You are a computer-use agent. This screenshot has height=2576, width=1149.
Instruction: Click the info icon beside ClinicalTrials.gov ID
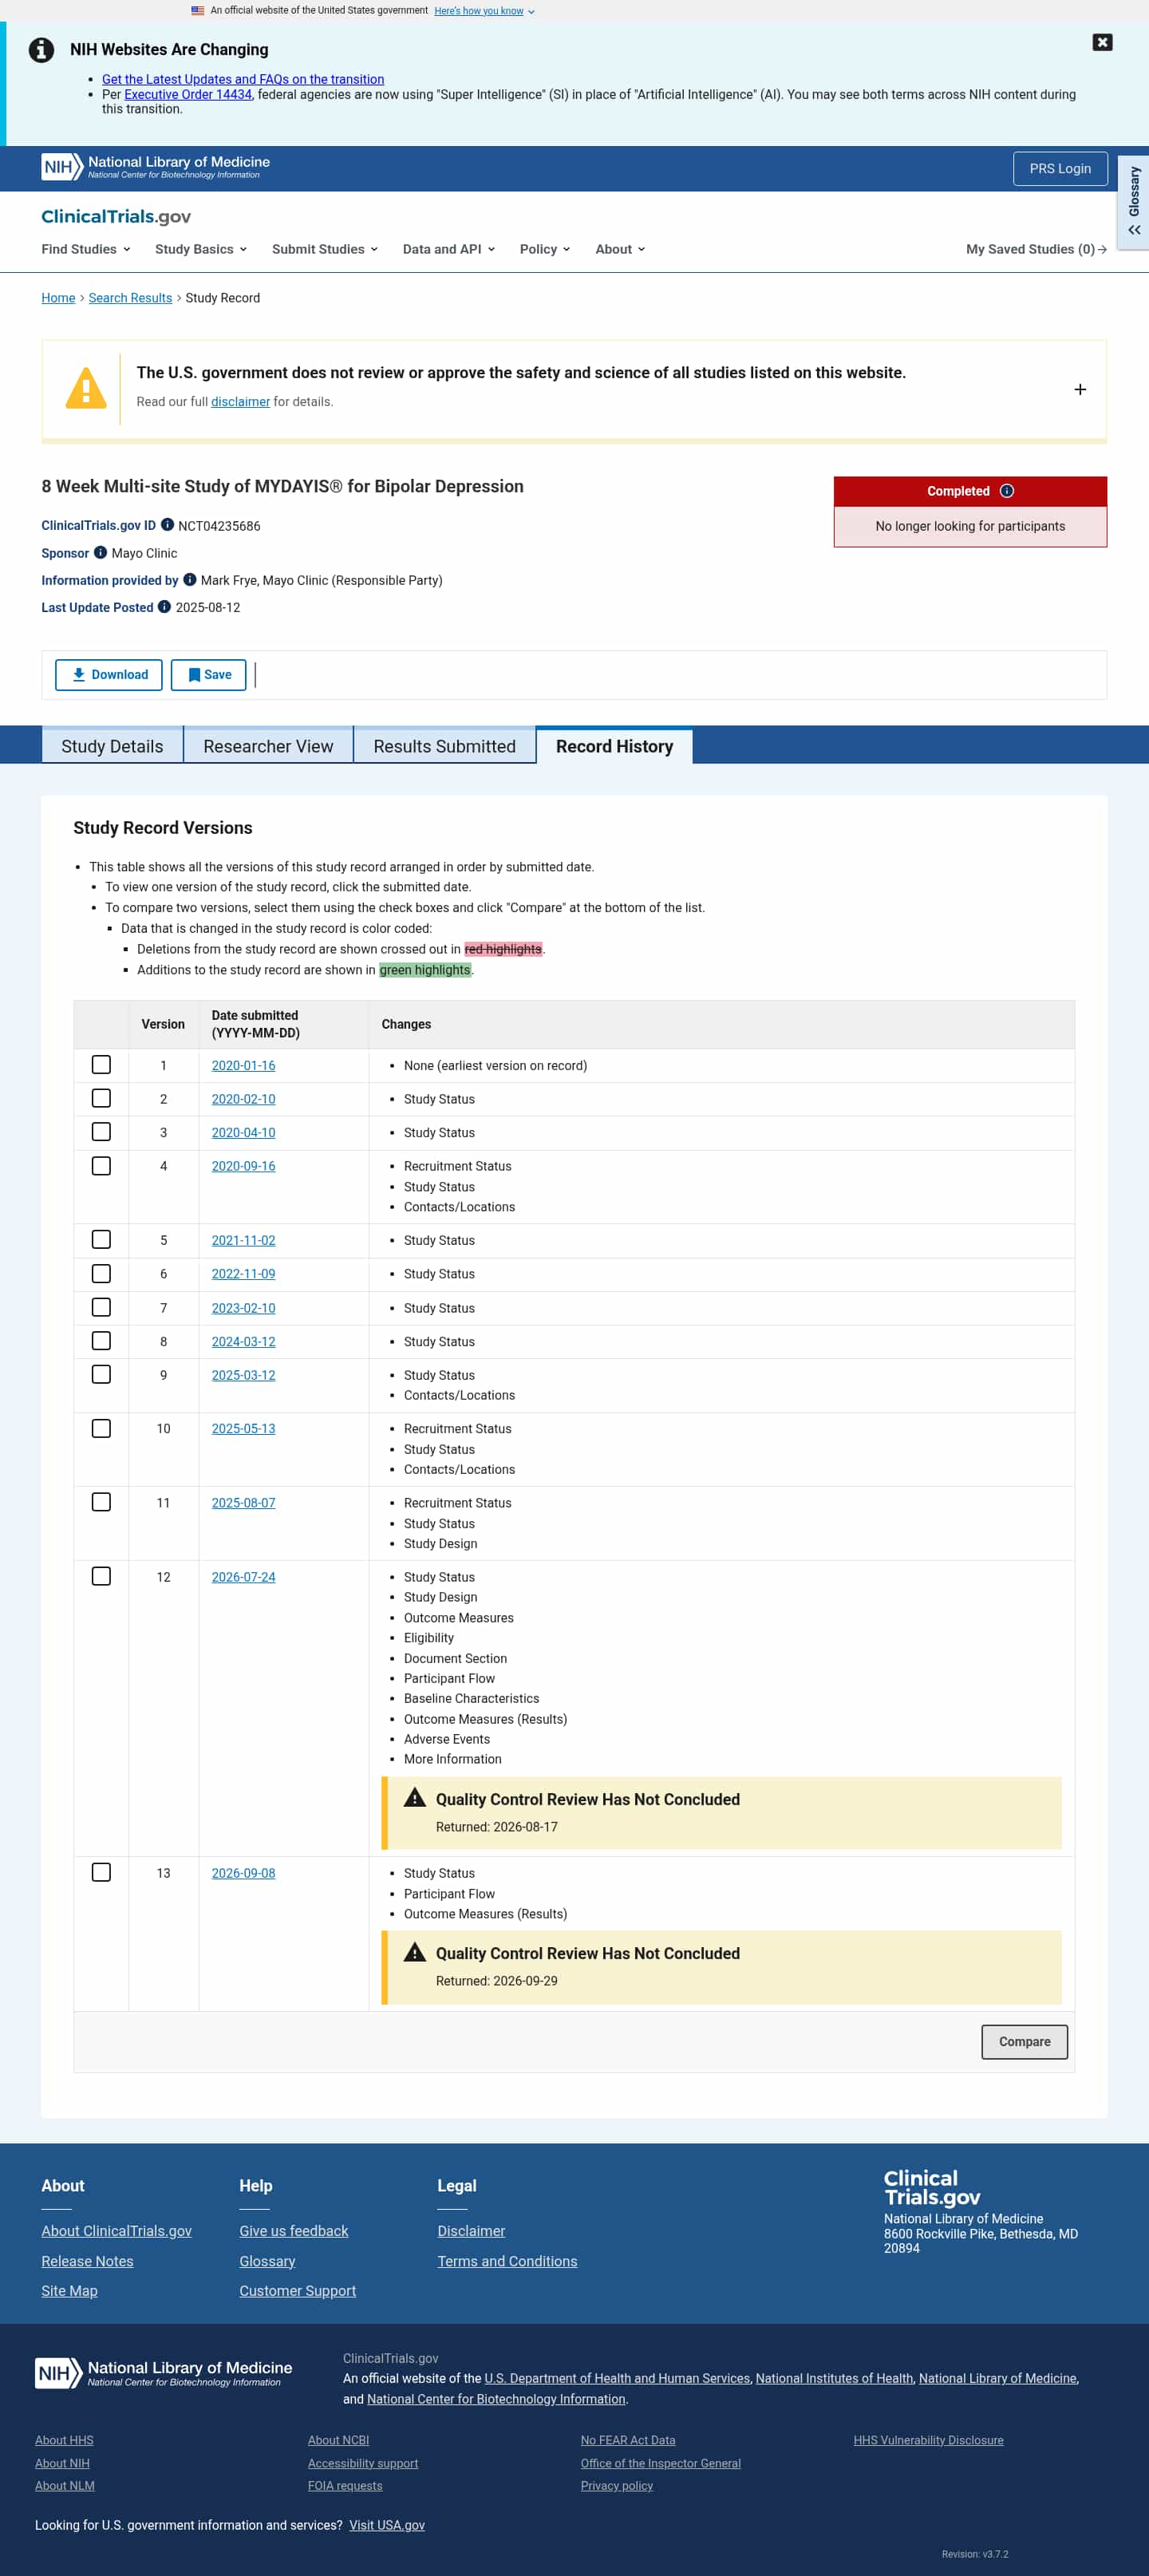pyautogui.click(x=167, y=525)
